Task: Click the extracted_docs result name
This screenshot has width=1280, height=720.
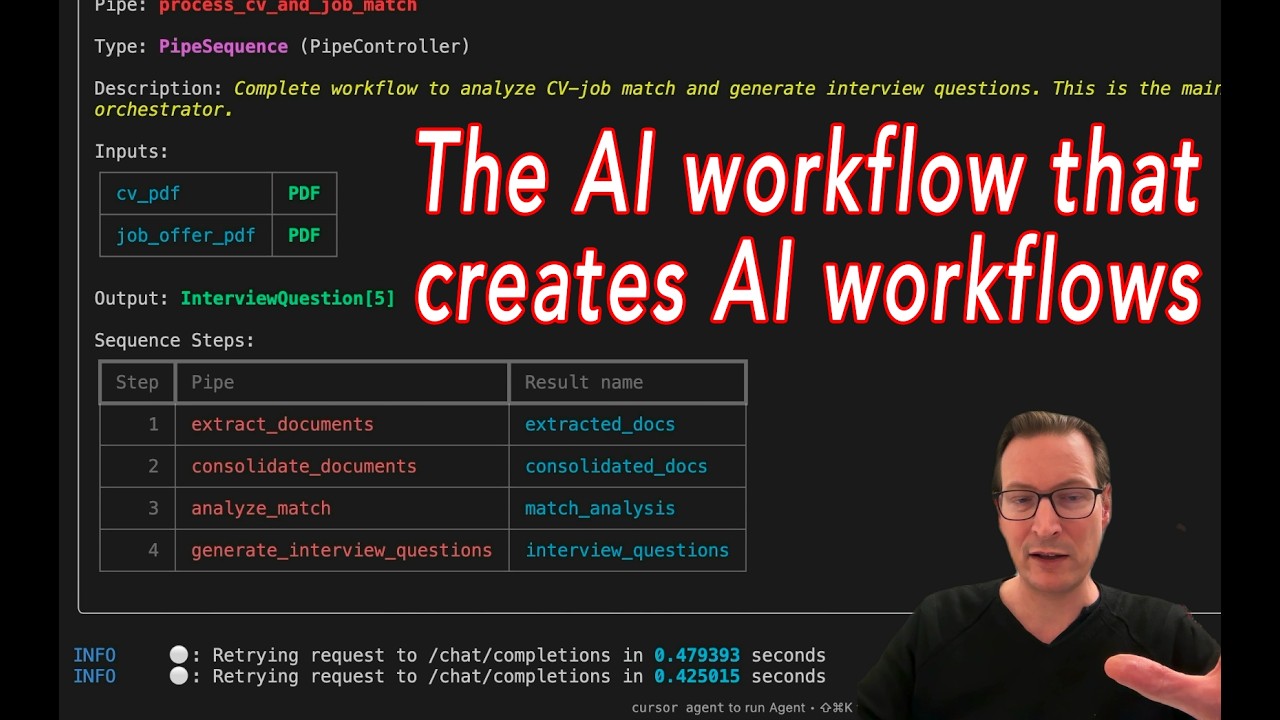Action: pos(600,424)
